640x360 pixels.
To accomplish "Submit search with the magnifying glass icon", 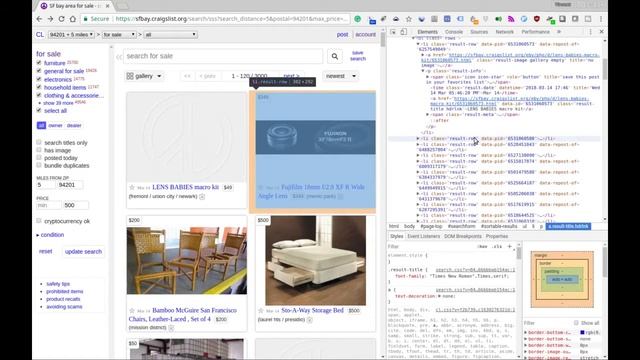I will [x=335, y=56].
